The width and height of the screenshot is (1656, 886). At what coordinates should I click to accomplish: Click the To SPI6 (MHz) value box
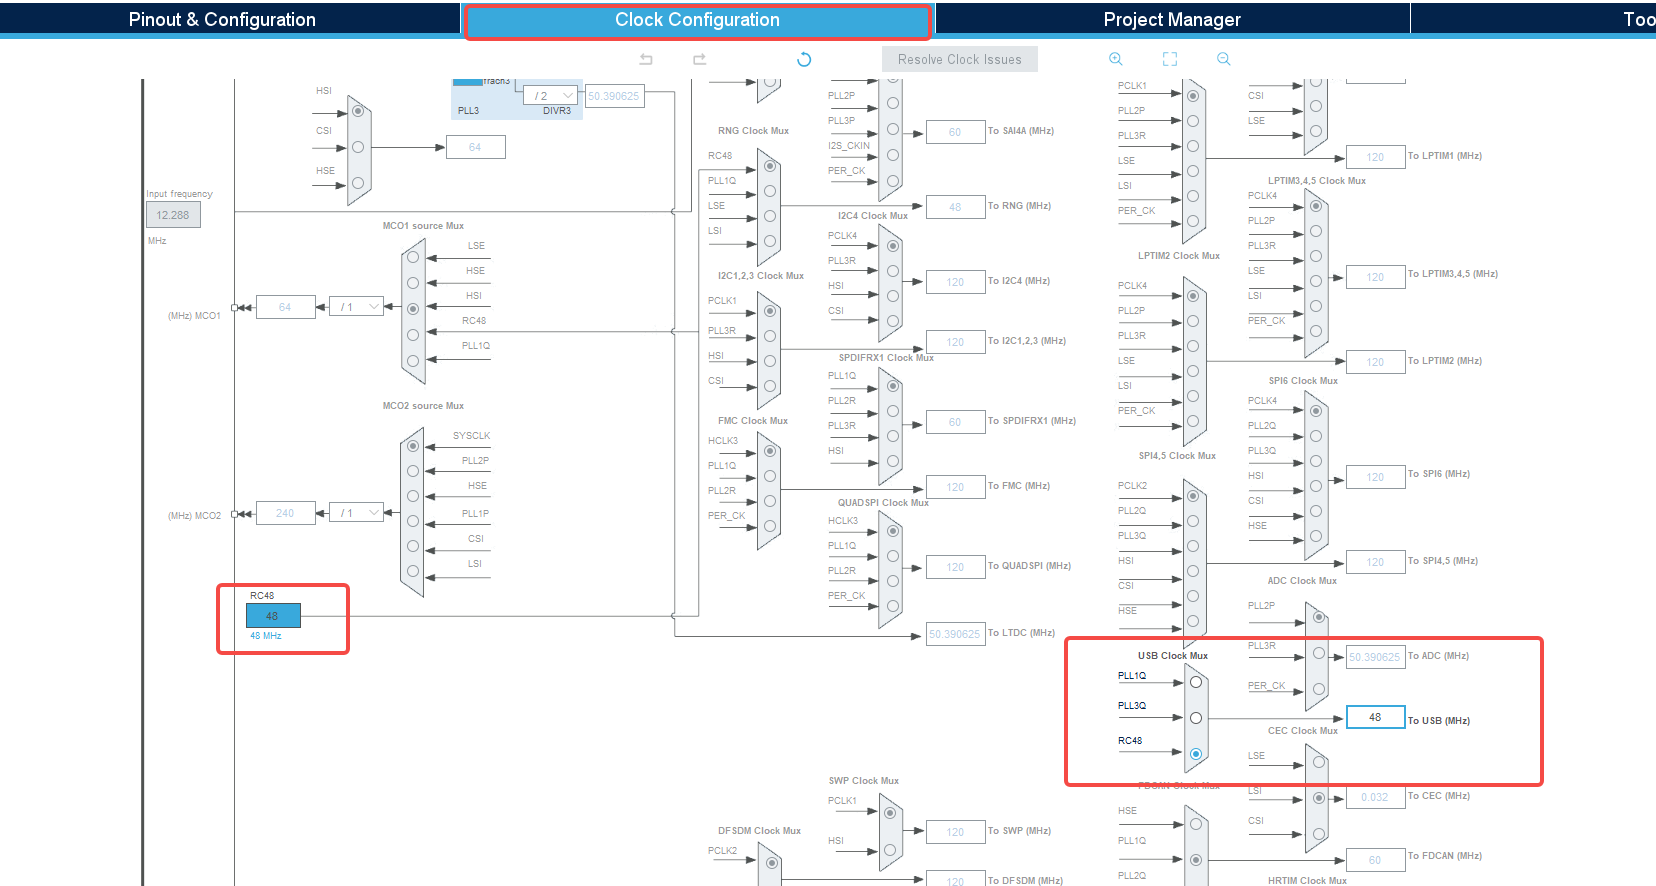pyautogui.click(x=1376, y=477)
